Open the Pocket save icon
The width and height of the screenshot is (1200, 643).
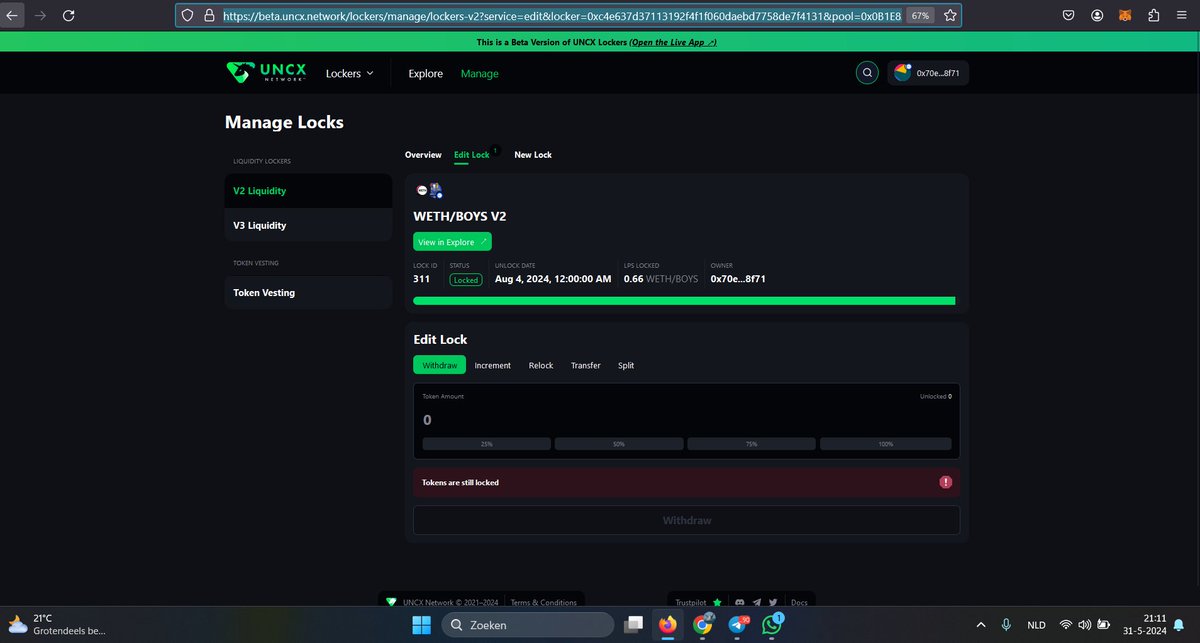coord(1069,16)
